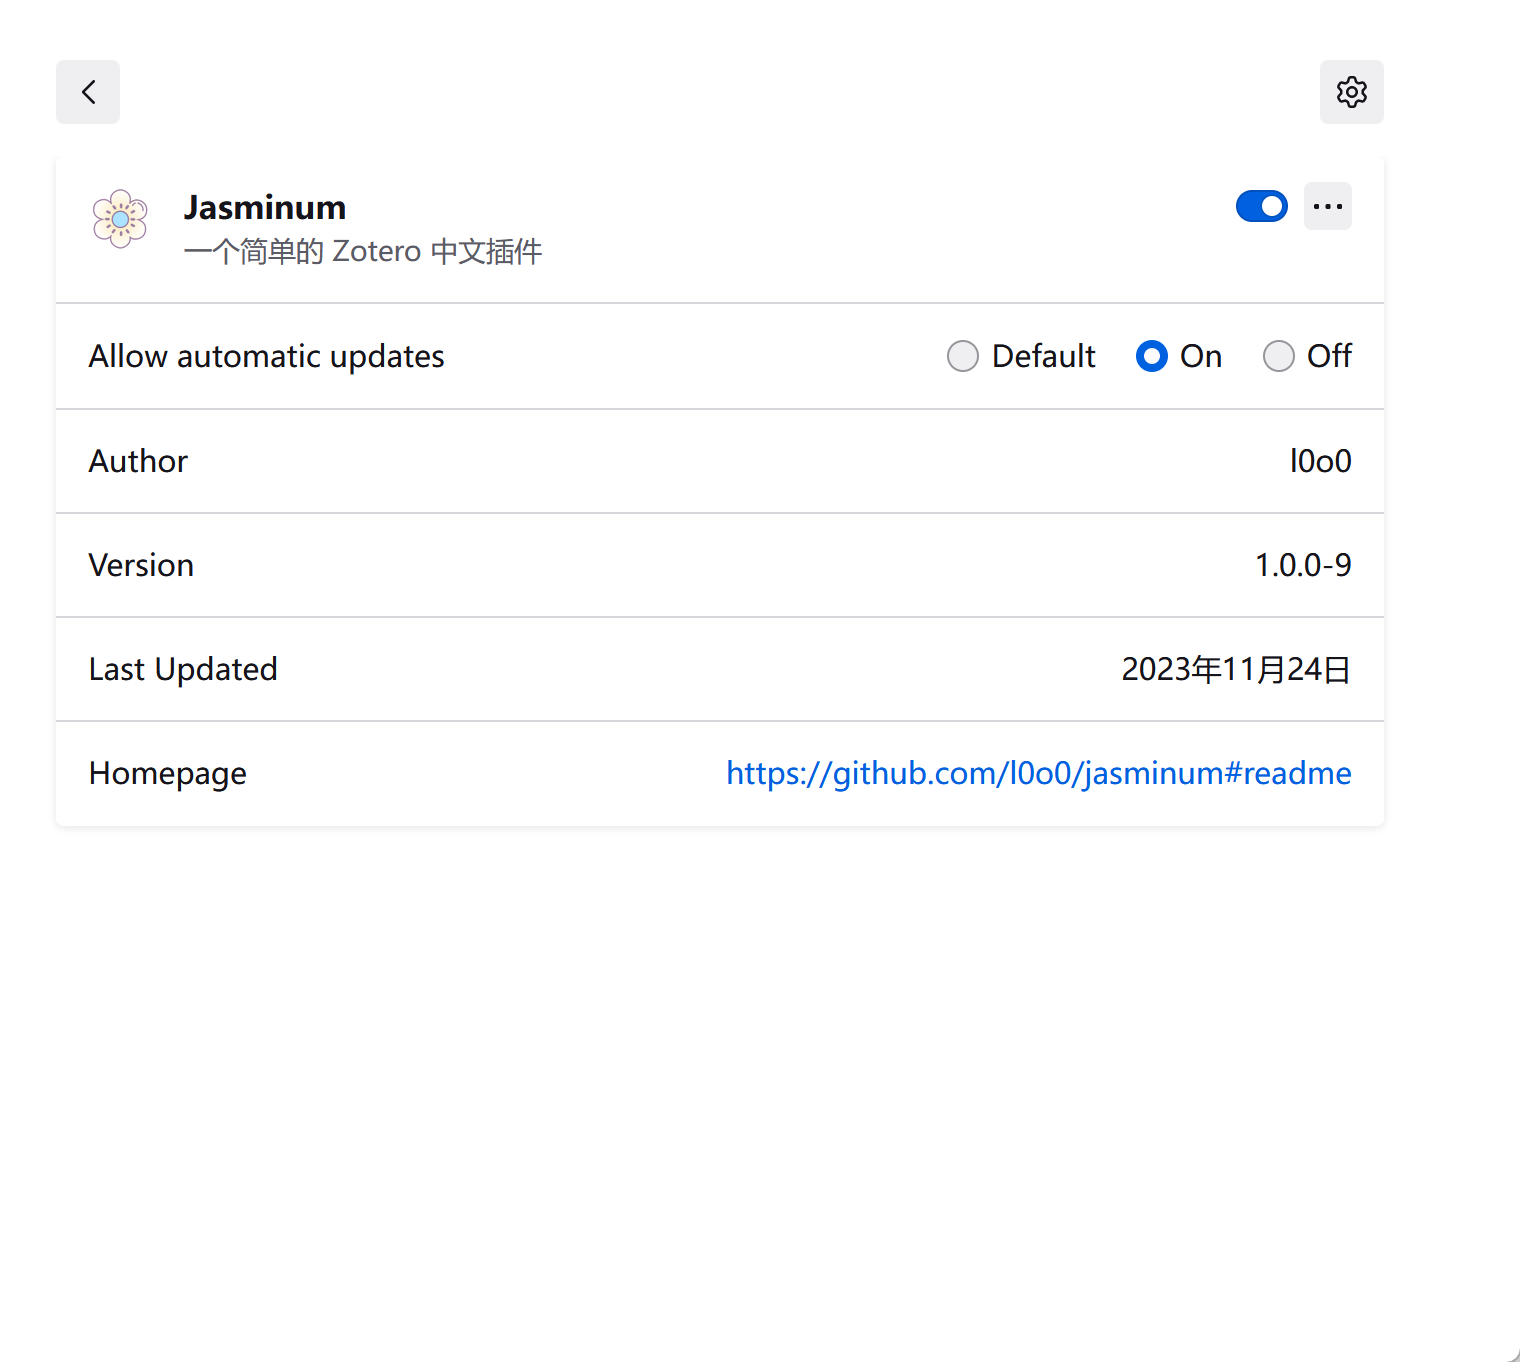
Task: Select the Chinese description text under Jasminum
Action: coord(363,251)
